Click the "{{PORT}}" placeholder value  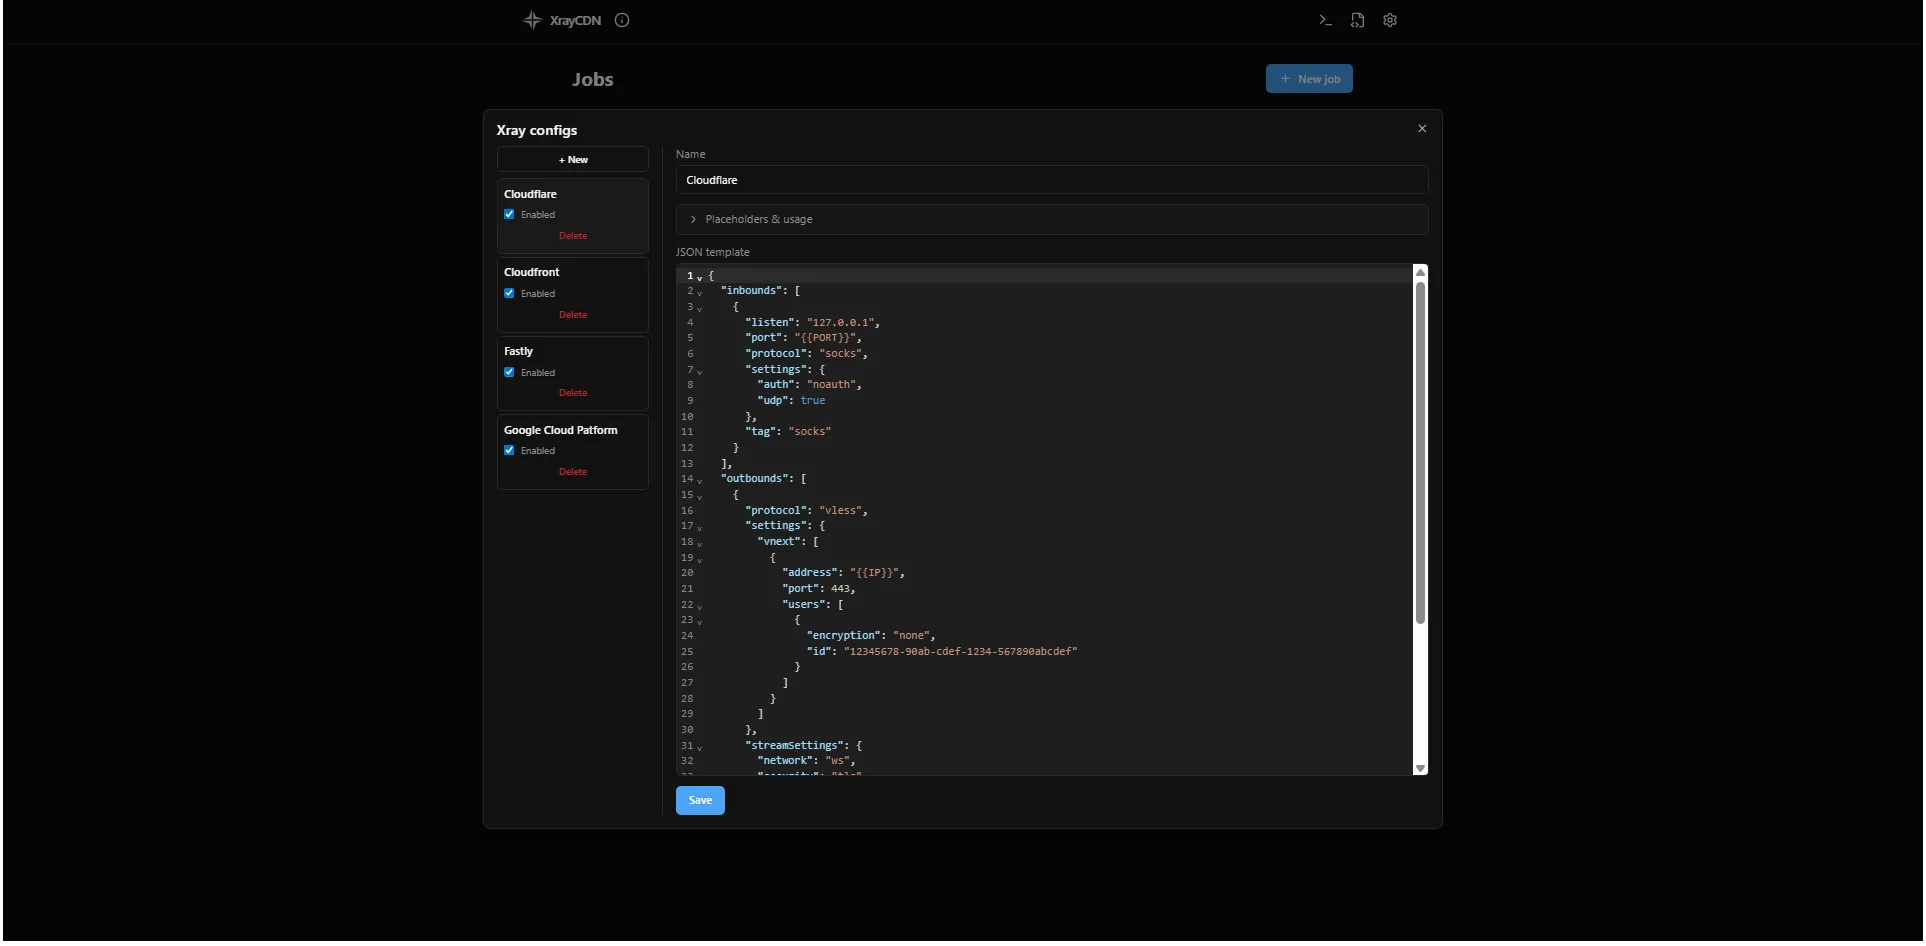[827, 338]
